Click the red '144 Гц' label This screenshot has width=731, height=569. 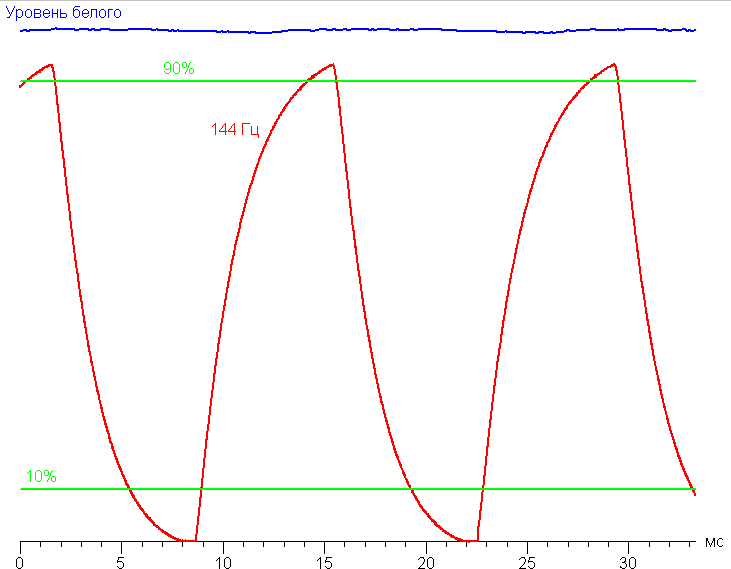click(235, 130)
